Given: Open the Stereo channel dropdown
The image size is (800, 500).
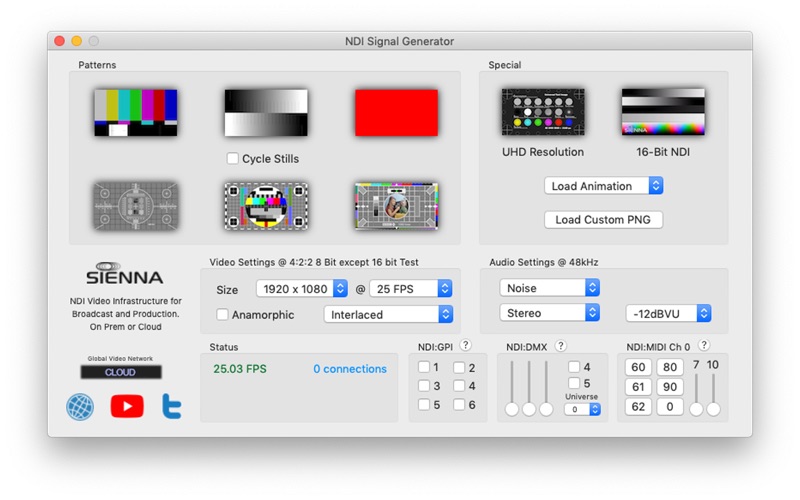Looking at the screenshot, I should point(549,313).
